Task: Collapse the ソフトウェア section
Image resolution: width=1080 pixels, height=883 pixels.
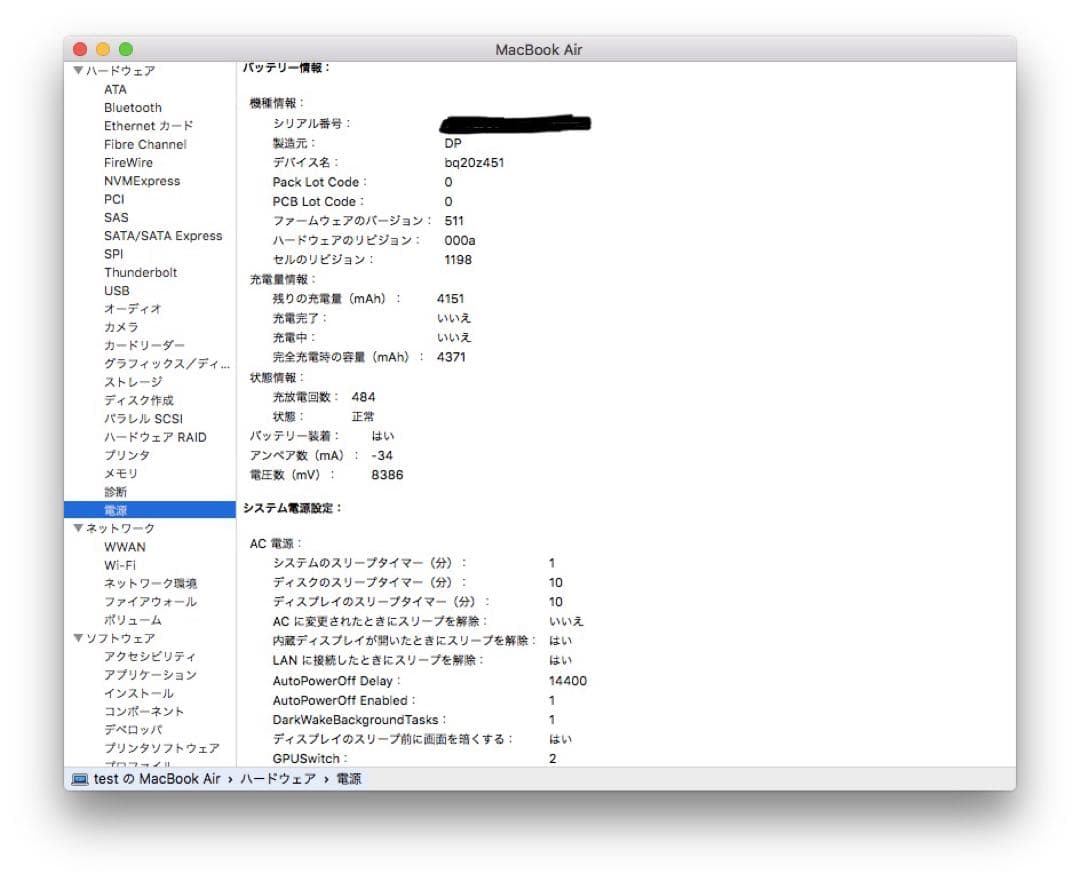Action: 78,638
